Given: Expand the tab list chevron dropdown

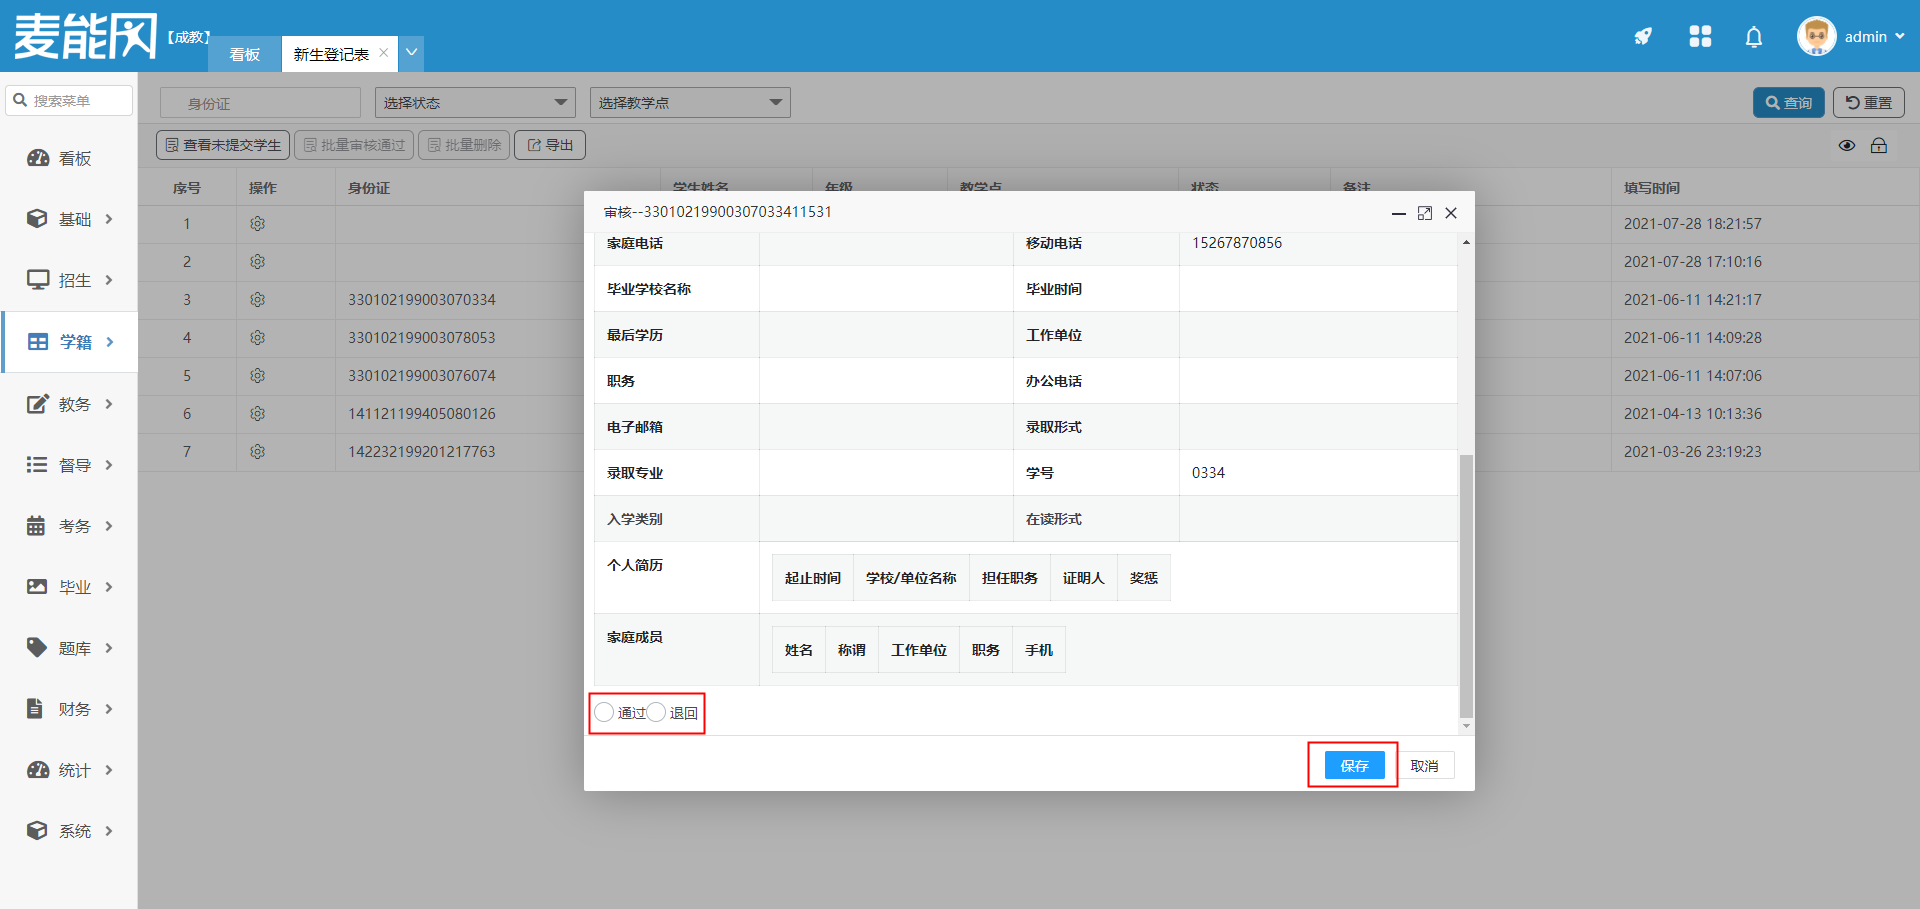Looking at the screenshot, I should tap(411, 53).
